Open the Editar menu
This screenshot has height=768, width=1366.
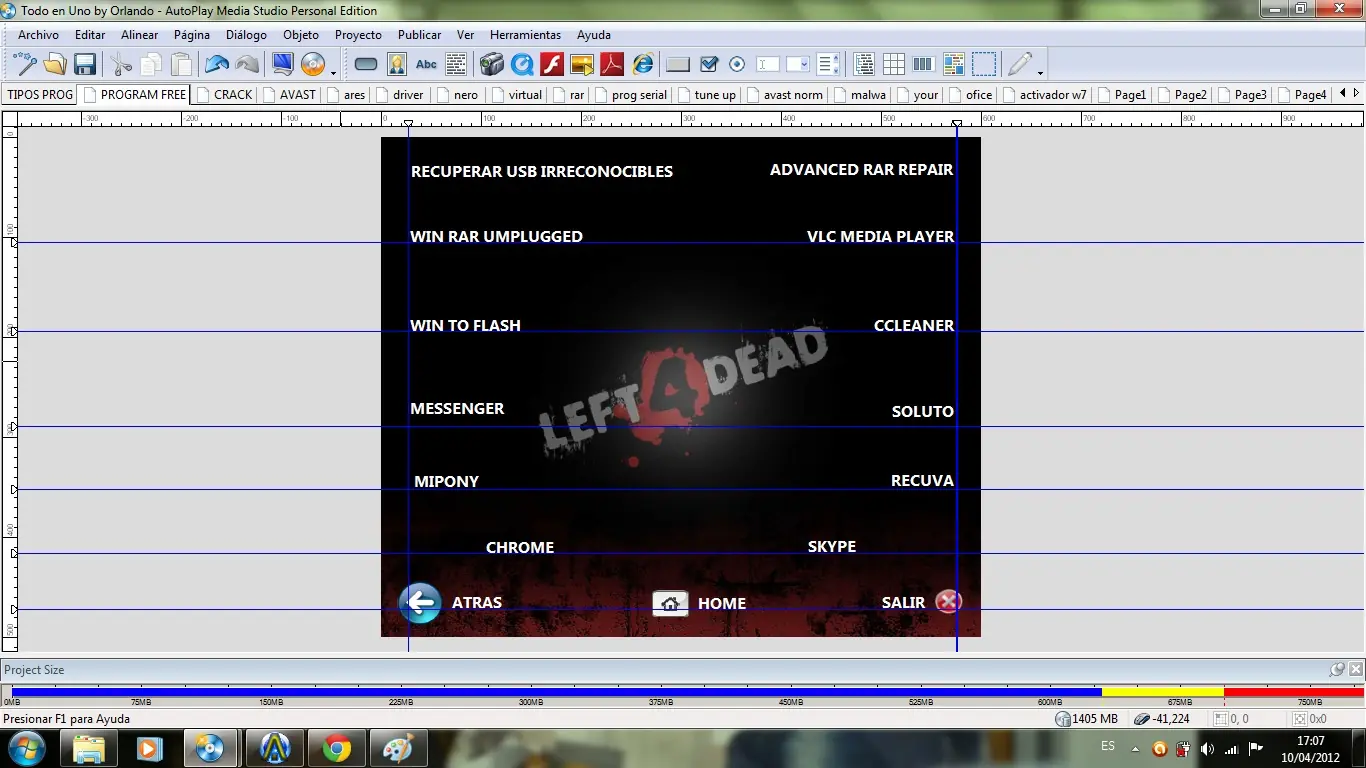click(x=90, y=35)
